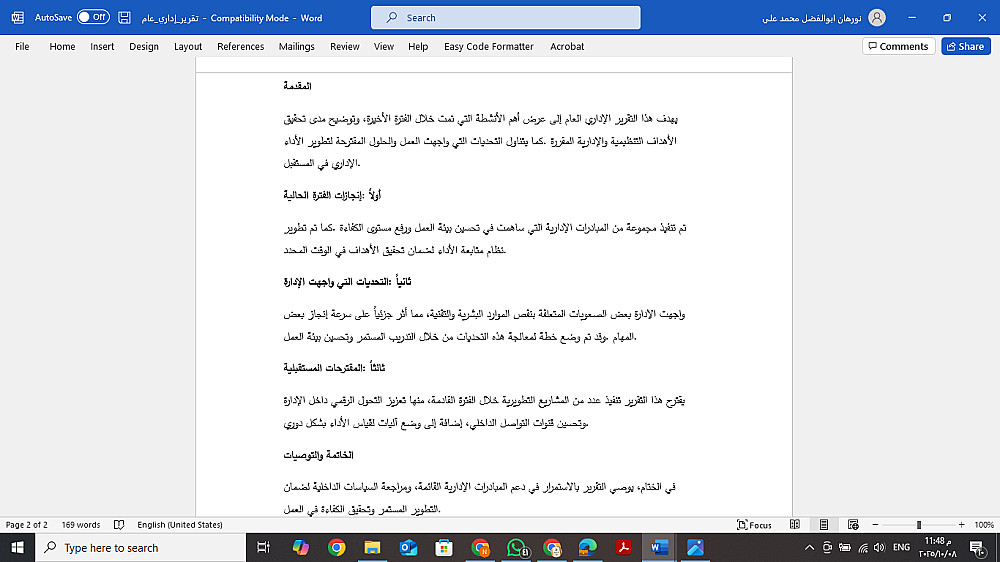Screen dimensions: 1000x562
Task: Open Task View on the taskbar
Action: (263, 547)
